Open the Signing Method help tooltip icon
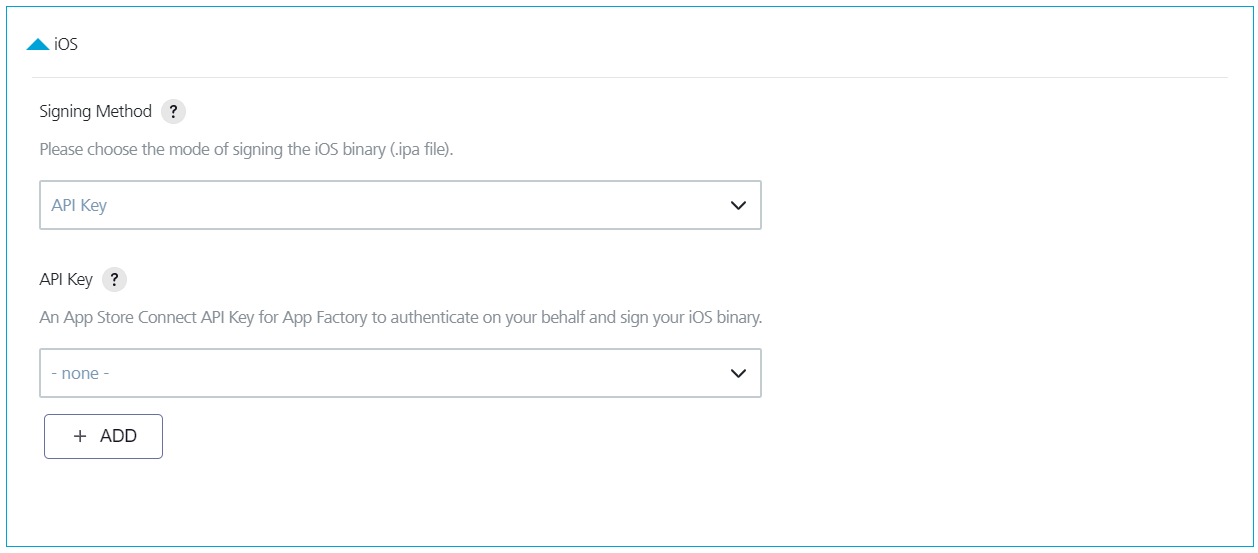Viewport: 1258px width, 553px height. point(174,112)
